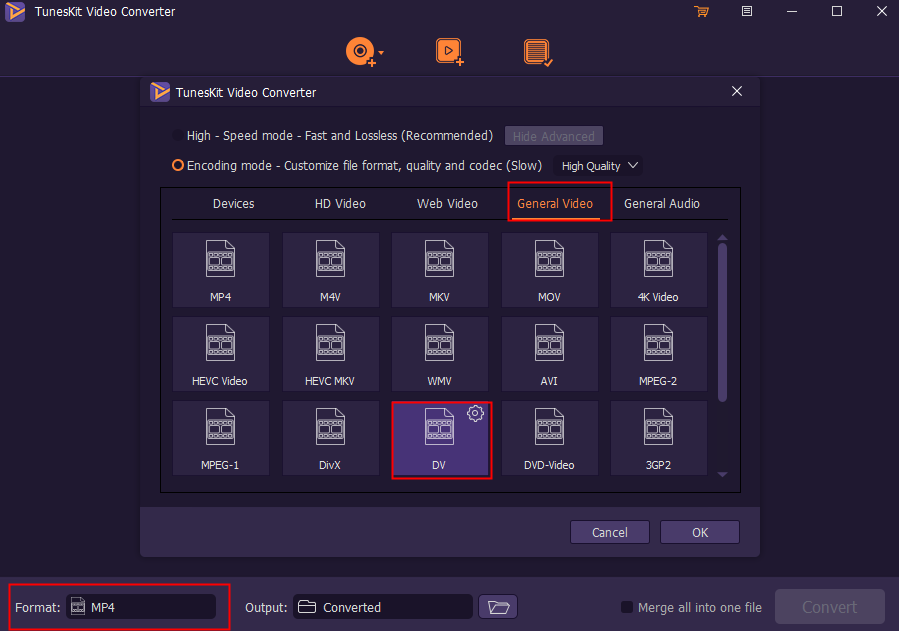The image size is (899, 631).
Task: Click the add video file icon
Action: coord(450,52)
